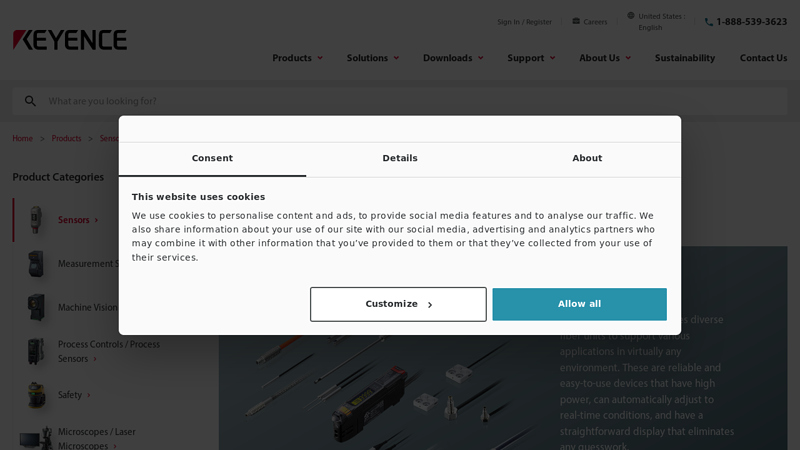Click the Measurement Sensors product thumbnail

36,264
